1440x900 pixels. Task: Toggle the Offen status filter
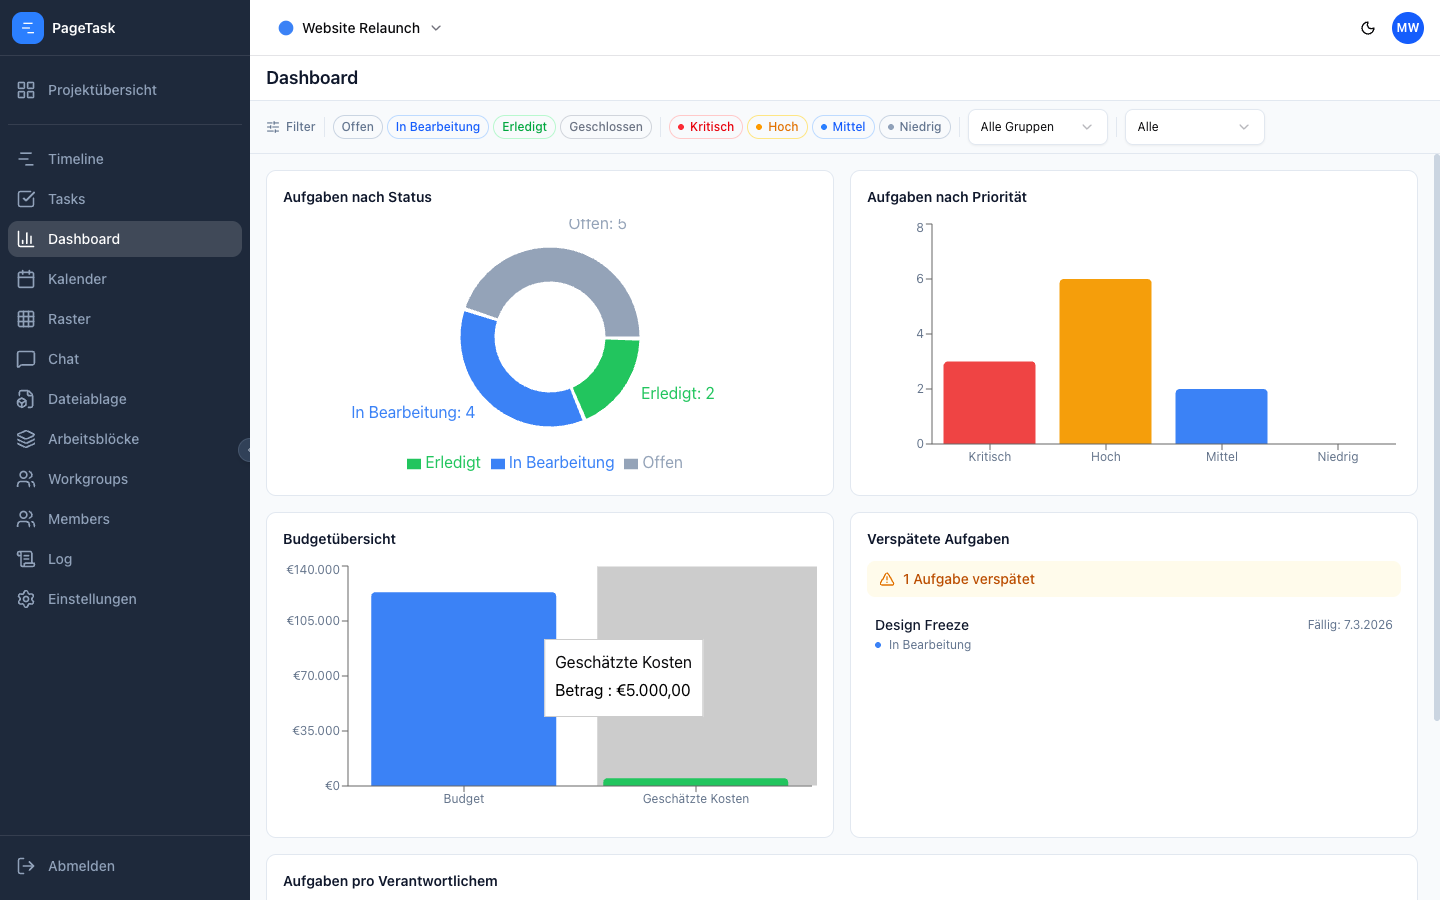(x=357, y=127)
